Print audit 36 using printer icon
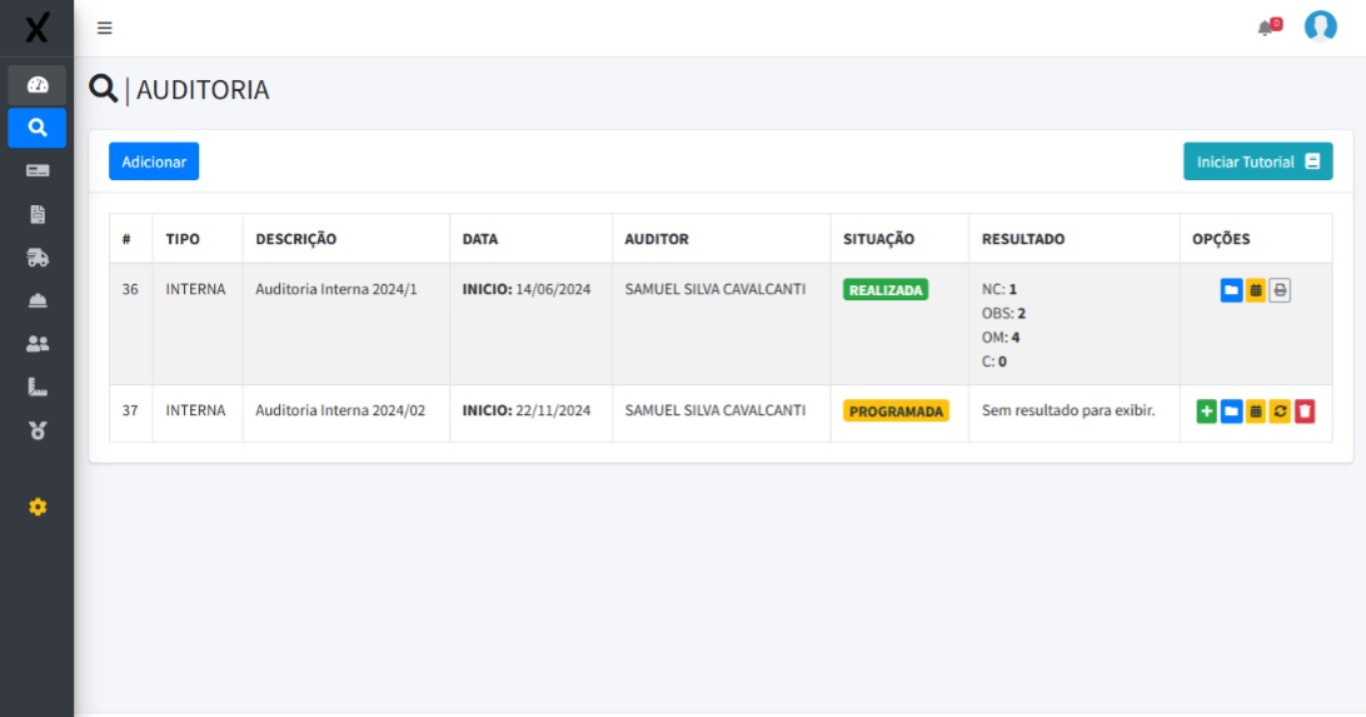The image size is (1366, 717). [1280, 291]
